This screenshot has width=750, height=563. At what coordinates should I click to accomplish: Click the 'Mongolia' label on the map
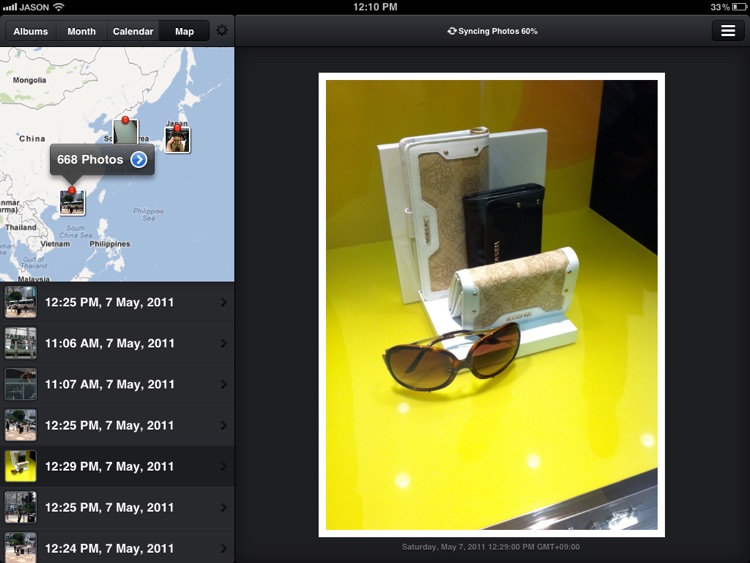[30, 80]
